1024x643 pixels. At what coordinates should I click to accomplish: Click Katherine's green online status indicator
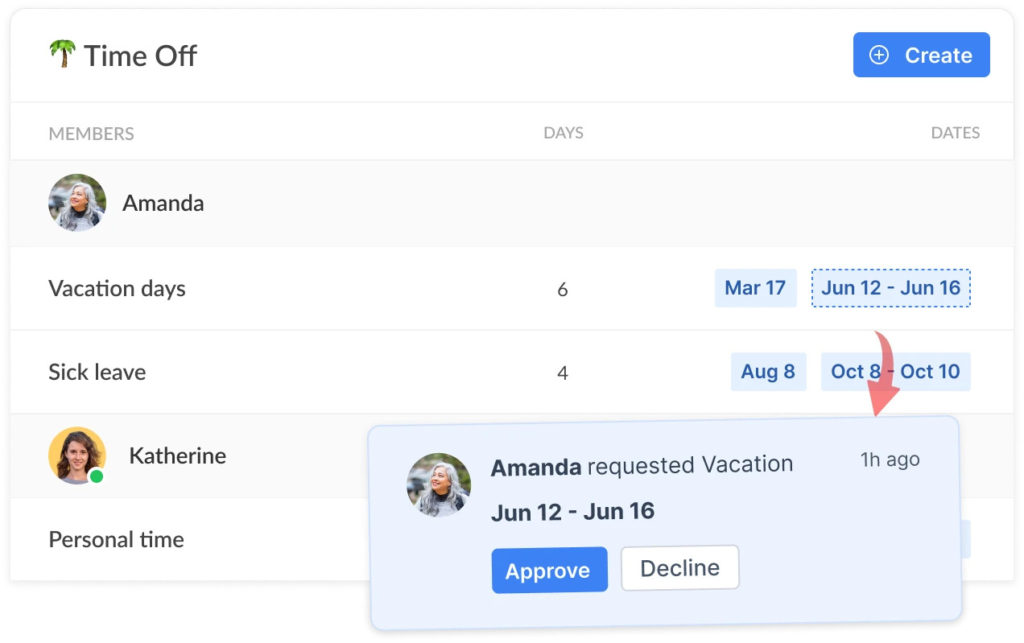[x=99, y=477]
